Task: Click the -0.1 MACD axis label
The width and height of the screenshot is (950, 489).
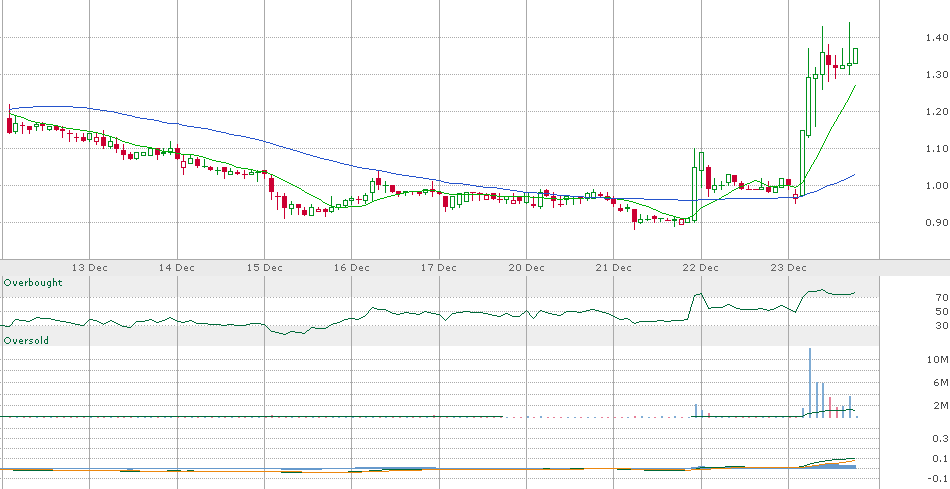Action: point(939,478)
